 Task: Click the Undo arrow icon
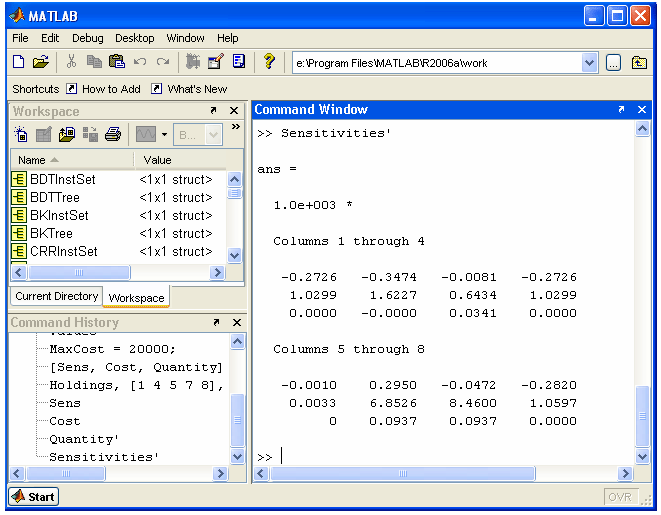(140, 62)
